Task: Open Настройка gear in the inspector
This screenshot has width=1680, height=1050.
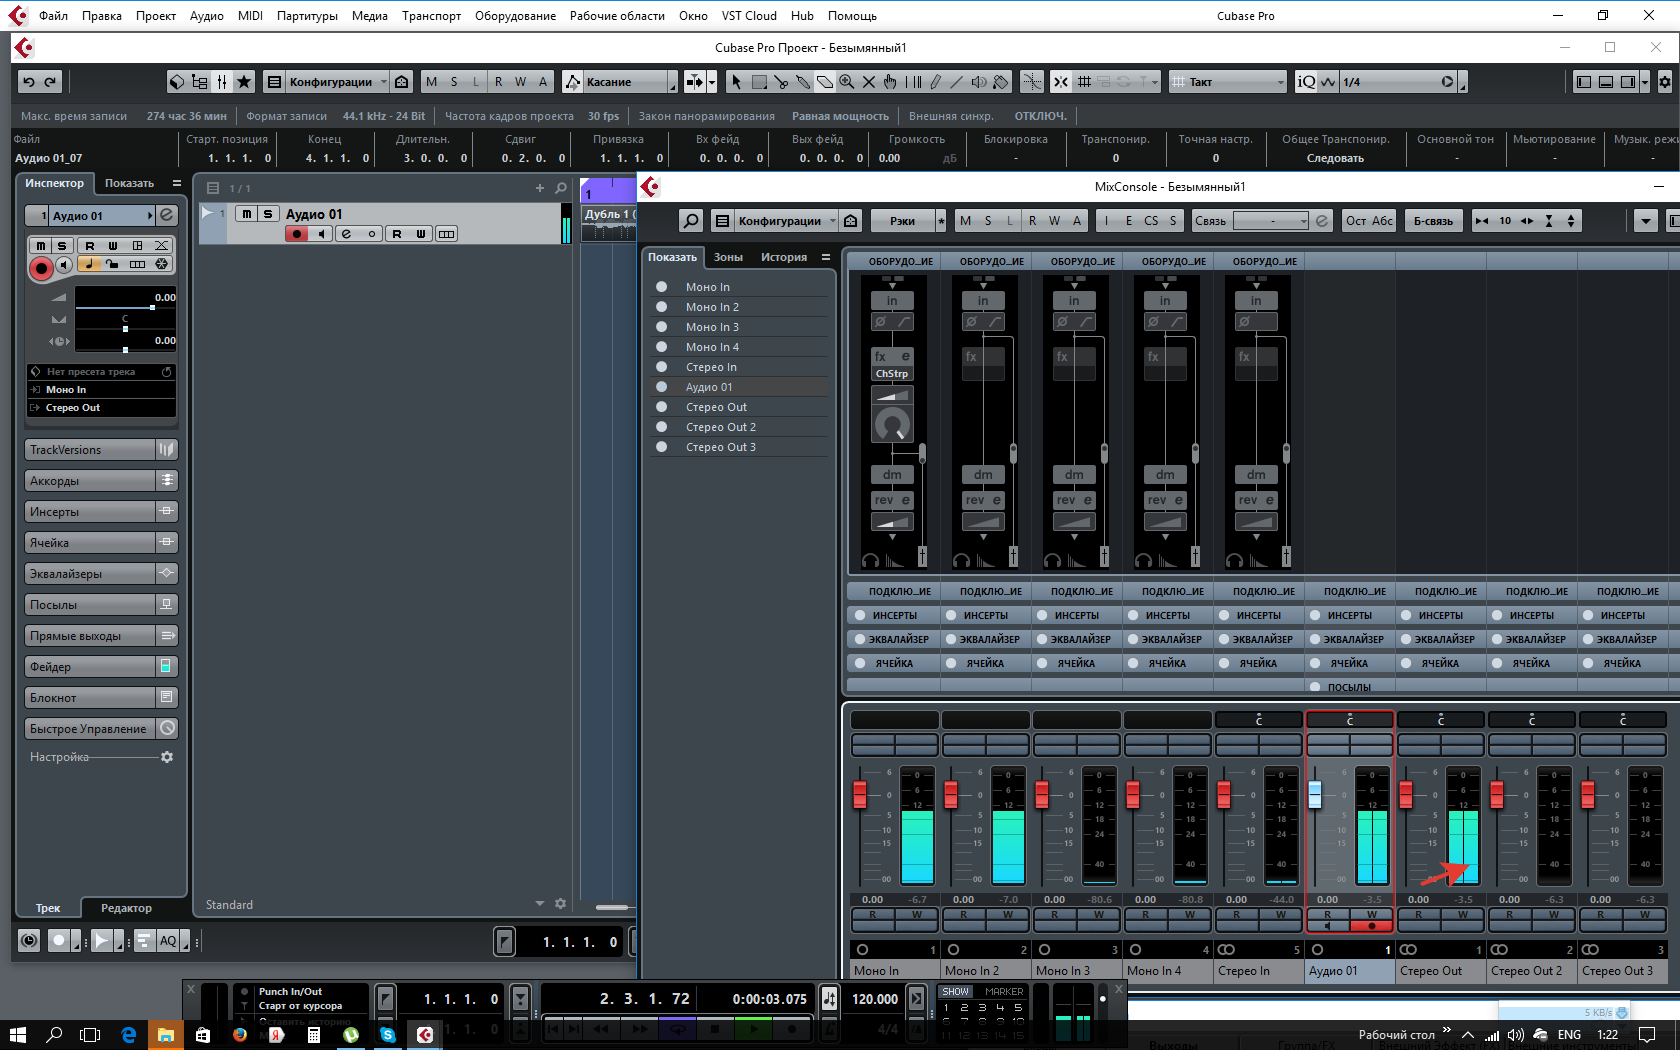Action: 167,757
